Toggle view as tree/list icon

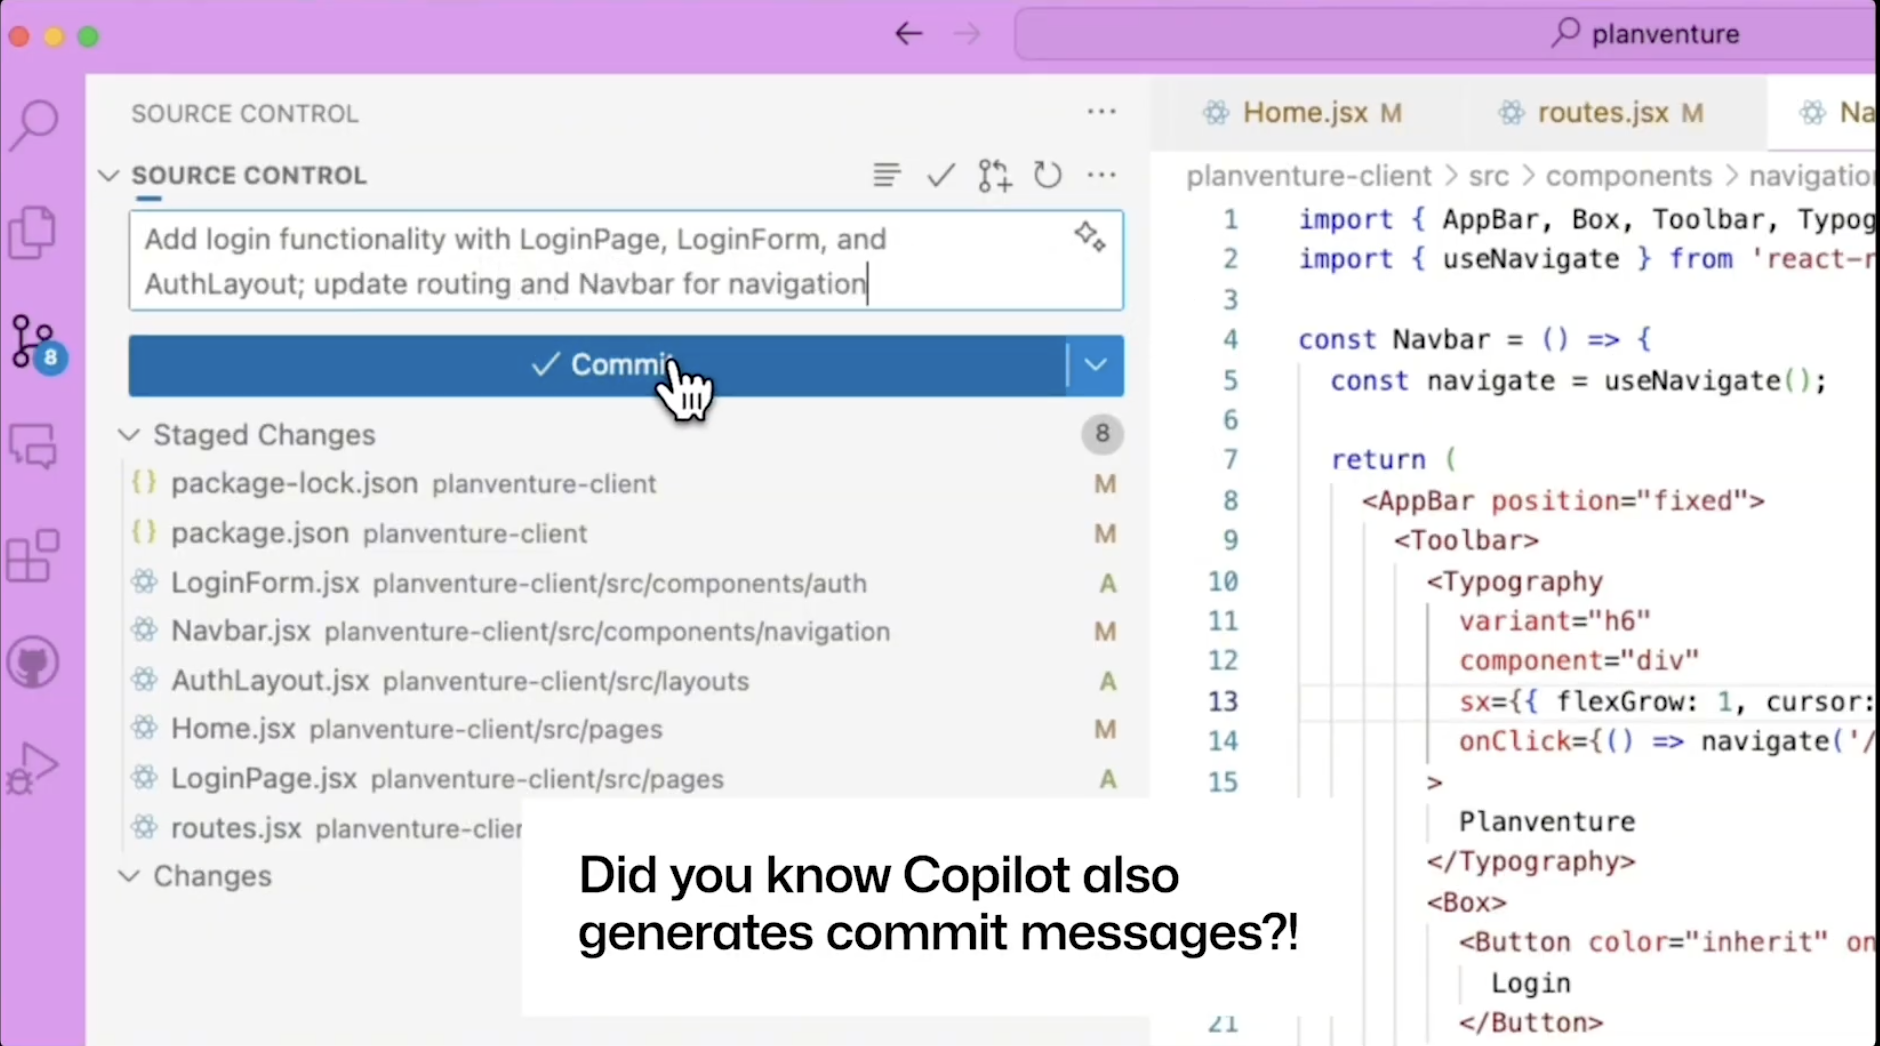pos(886,176)
